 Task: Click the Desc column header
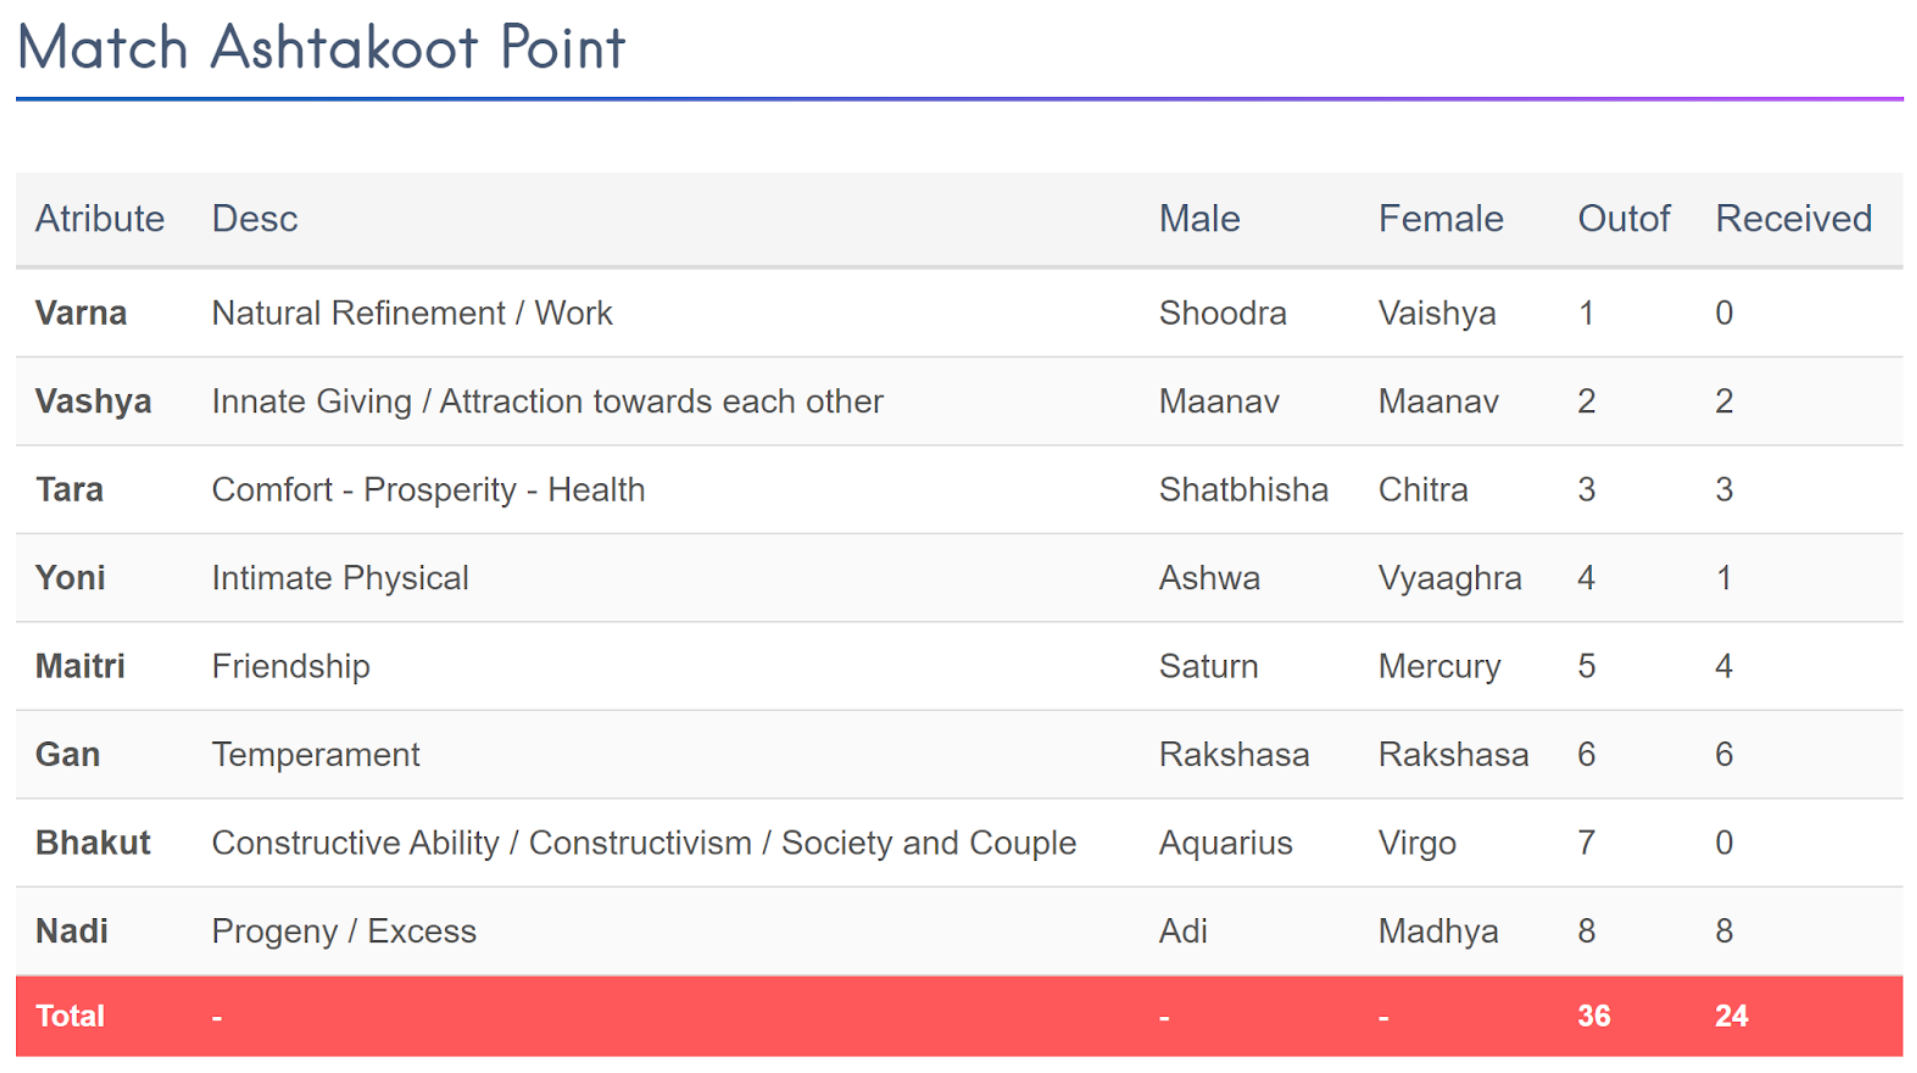click(254, 218)
